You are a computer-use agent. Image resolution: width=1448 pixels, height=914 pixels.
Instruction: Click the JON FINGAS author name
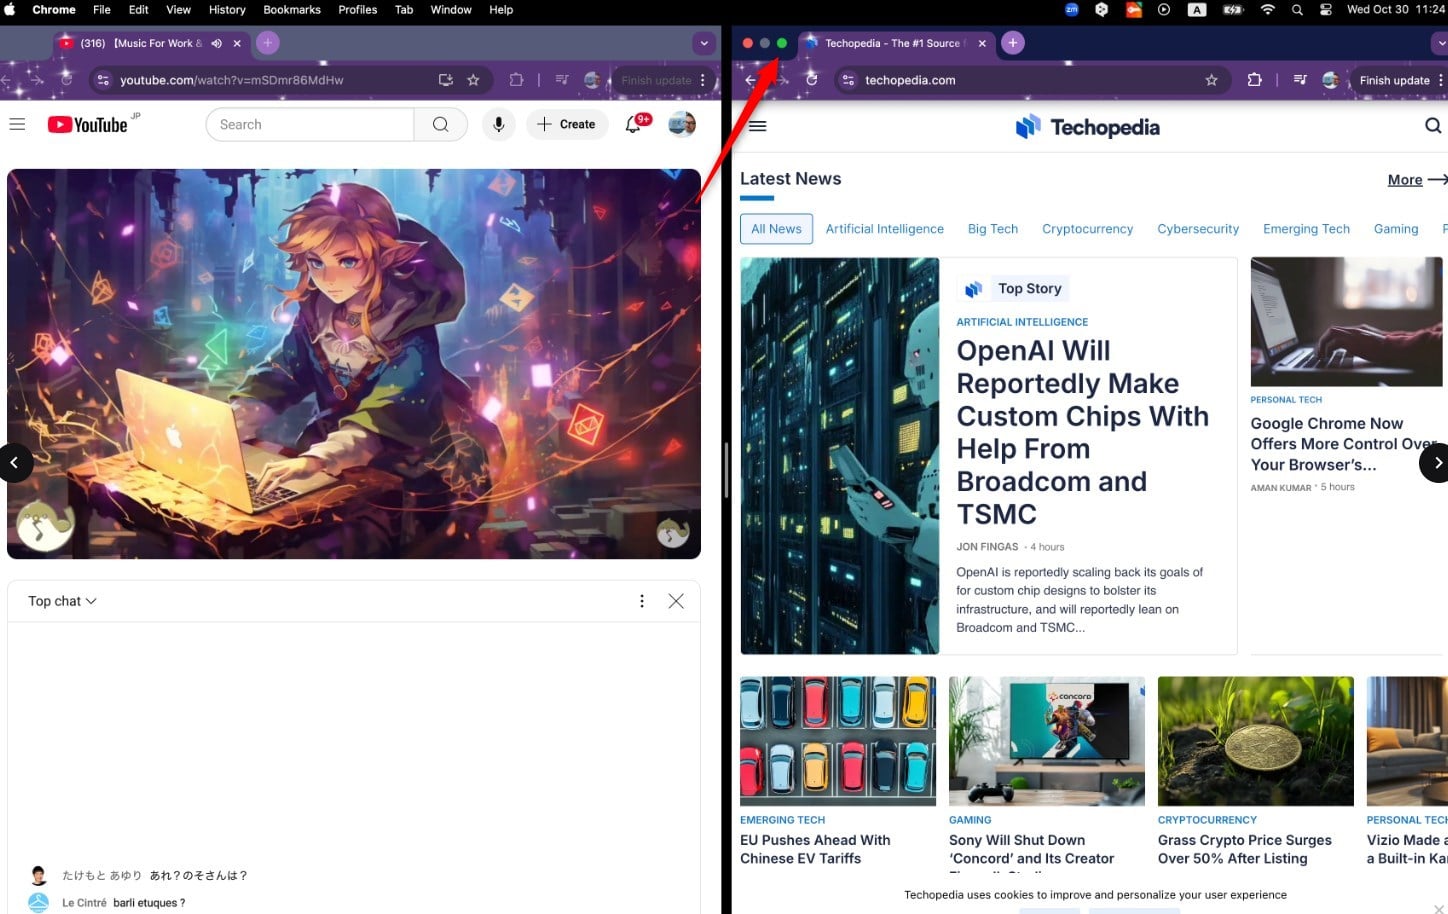pyautogui.click(x=987, y=547)
